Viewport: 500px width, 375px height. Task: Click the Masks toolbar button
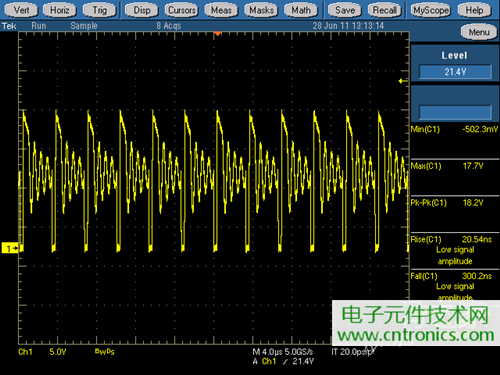pyautogui.click(x=261, y=10)
